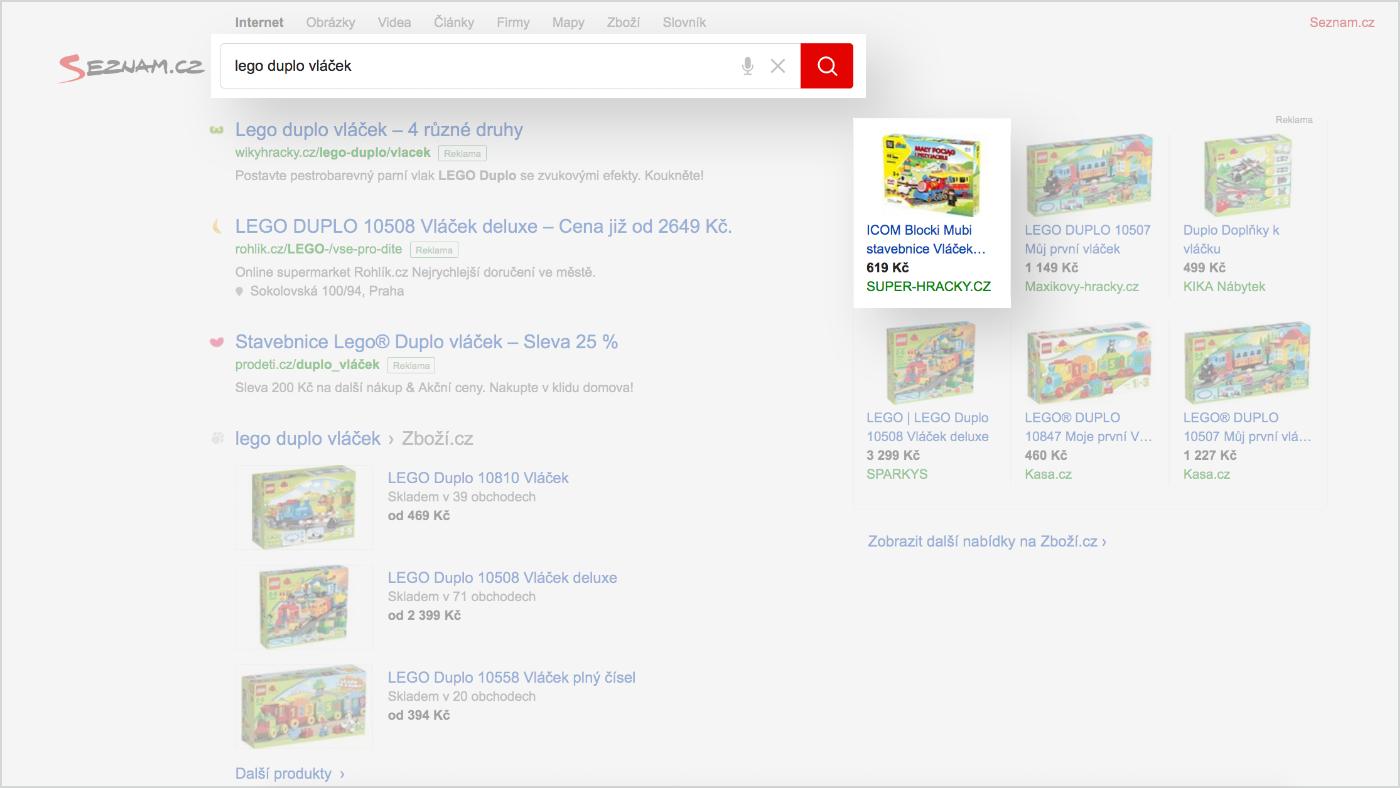Click the microphone voice search icon
The image size is (1400, 788).
(747, 66)
